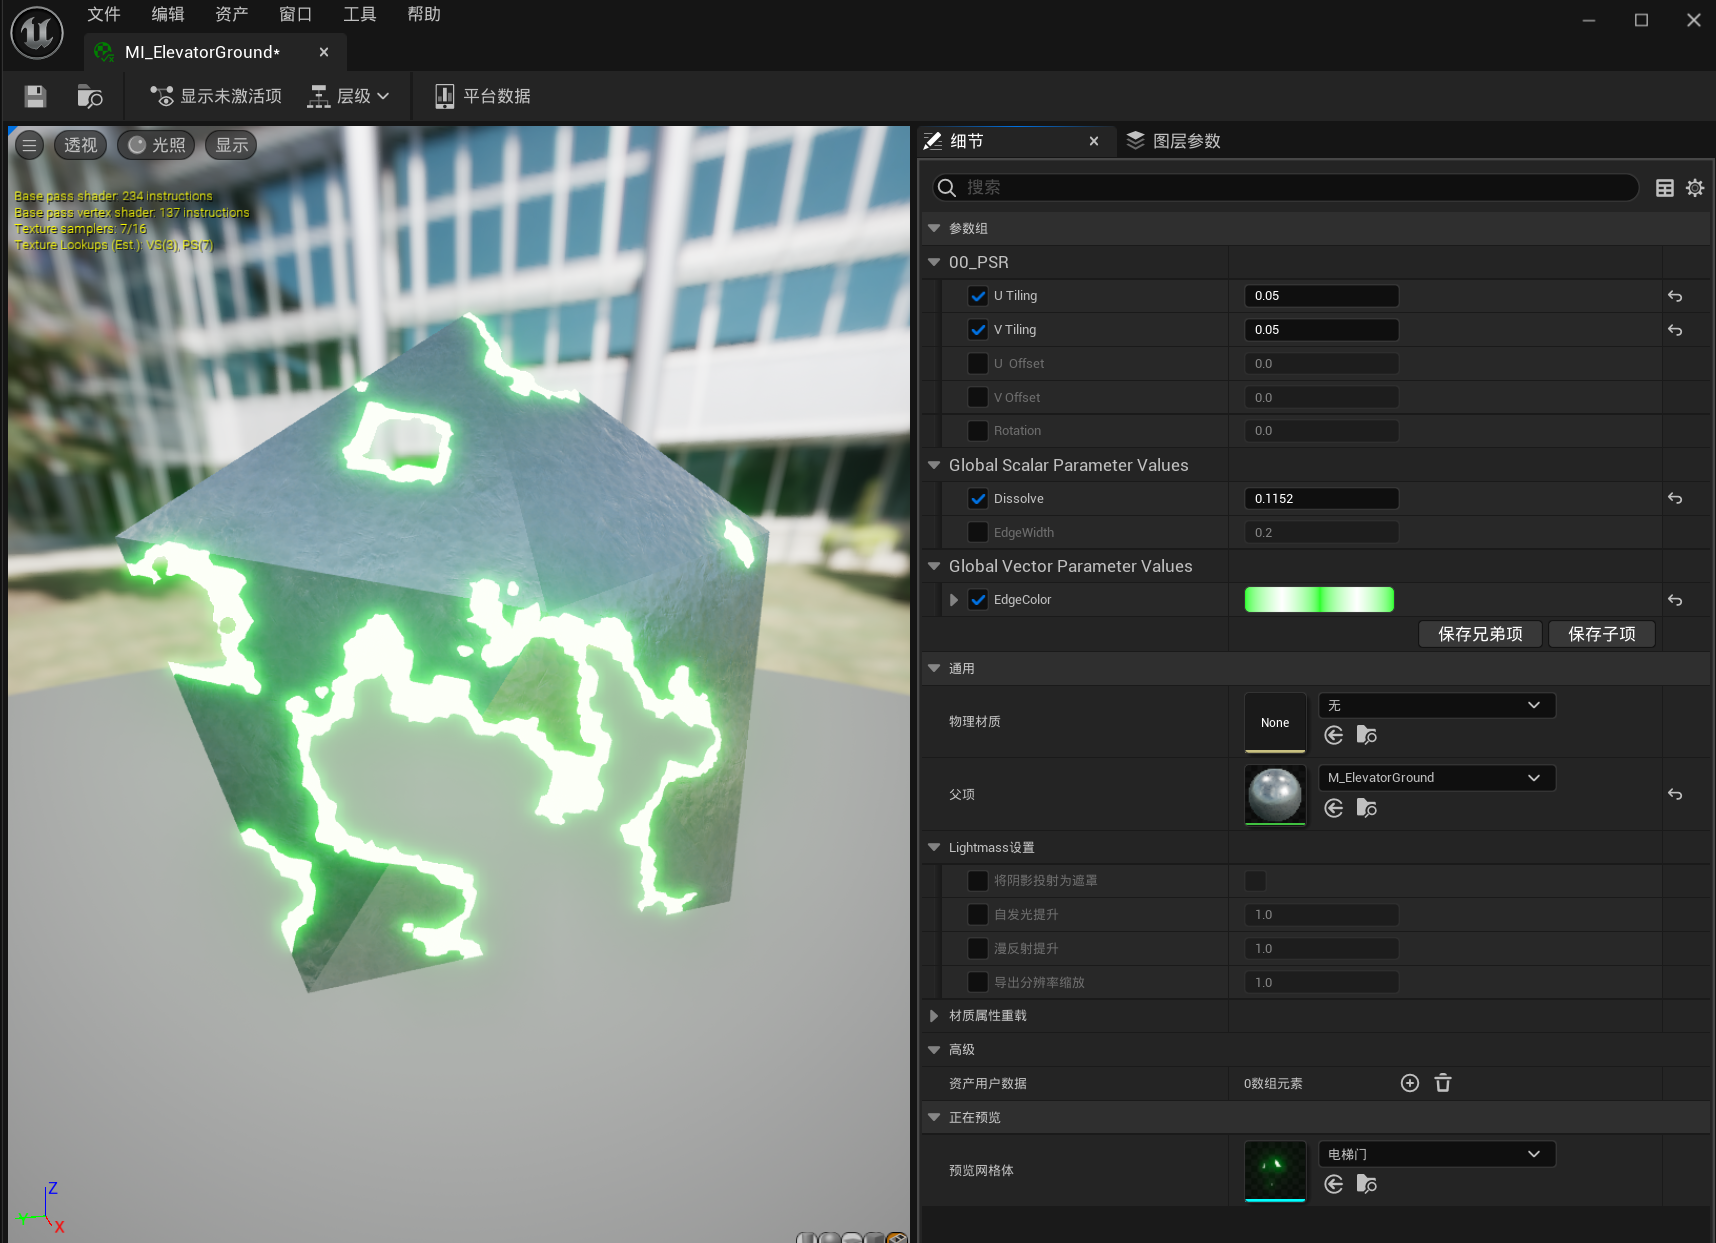
Task: Reset V Tiling to default arrow
Action: tap(1675, 330)
